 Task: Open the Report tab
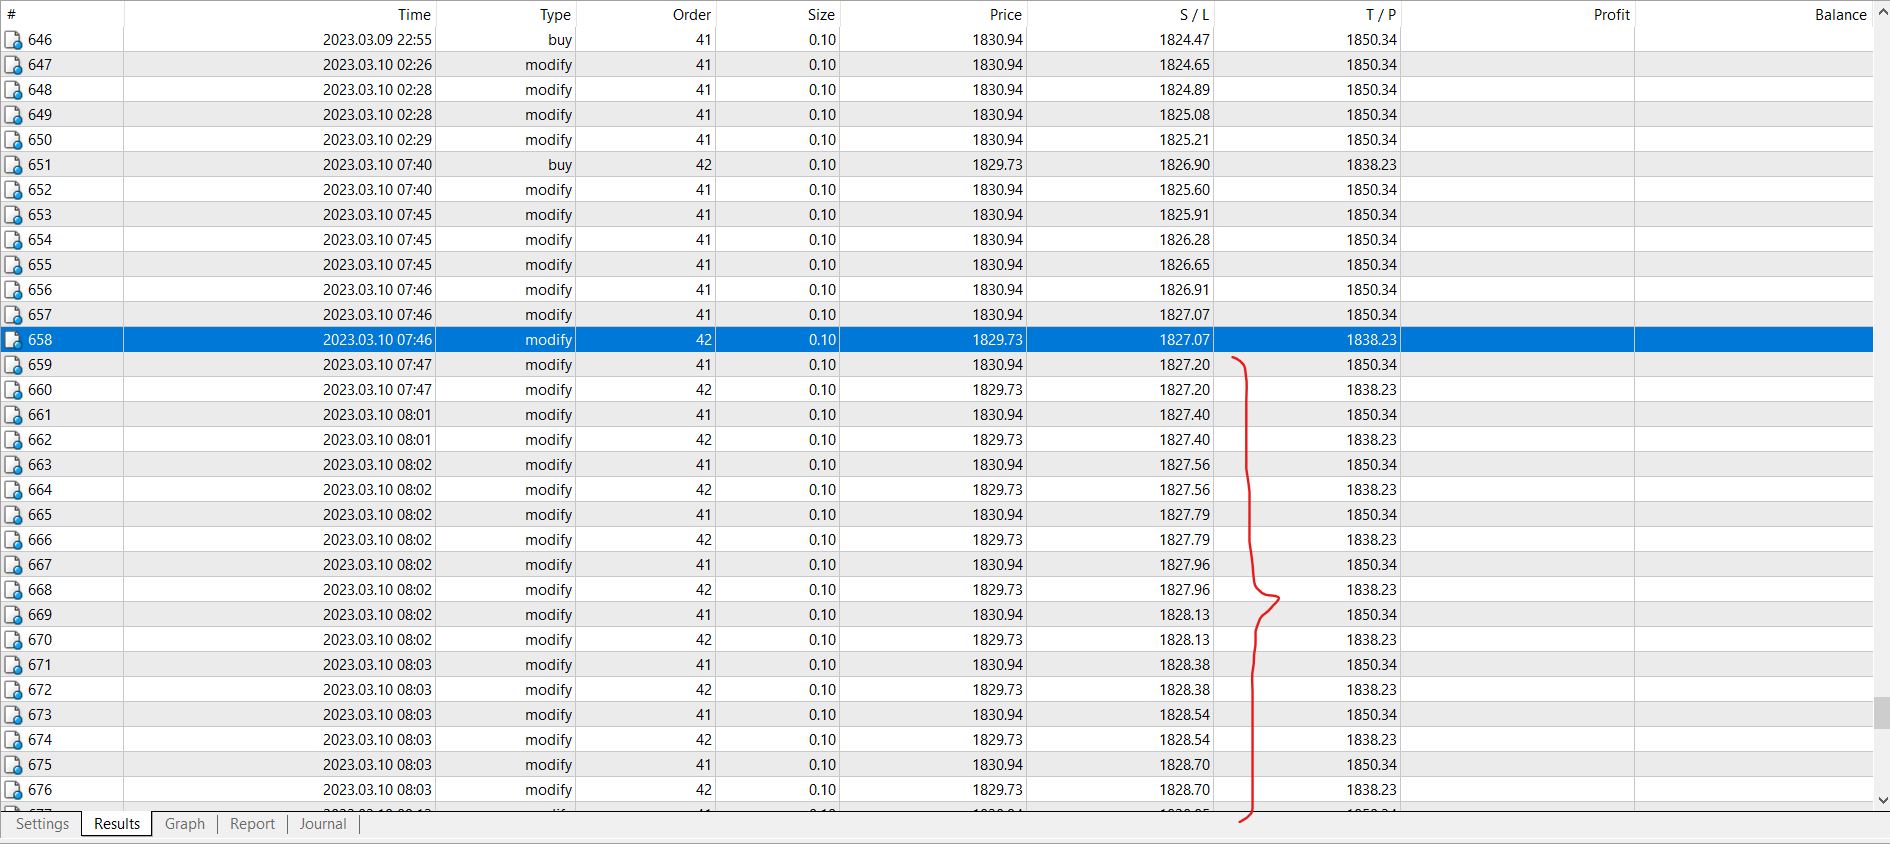click(x=252, y=824)
